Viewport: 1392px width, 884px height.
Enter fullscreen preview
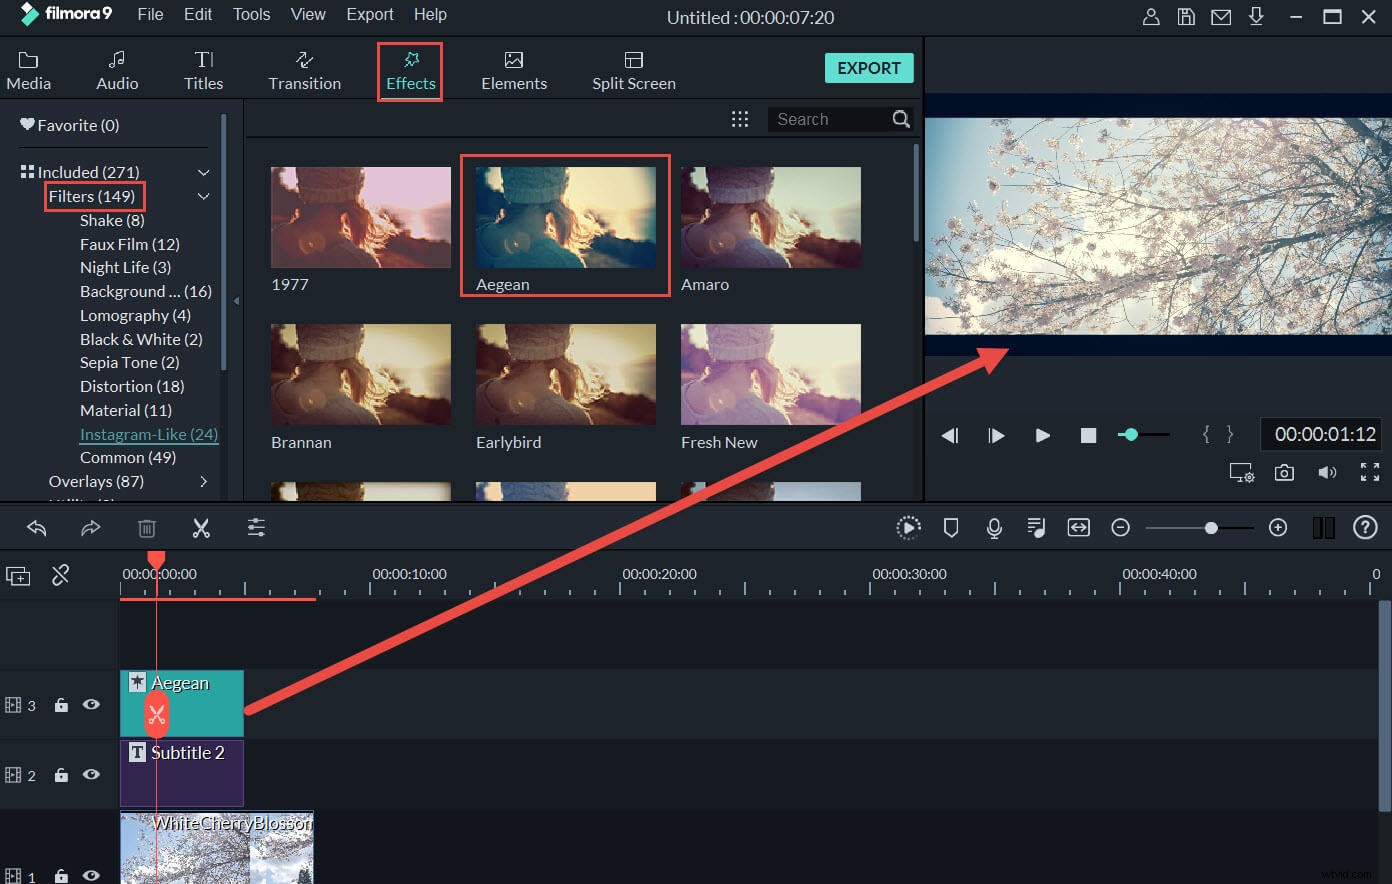[1370, 473]
